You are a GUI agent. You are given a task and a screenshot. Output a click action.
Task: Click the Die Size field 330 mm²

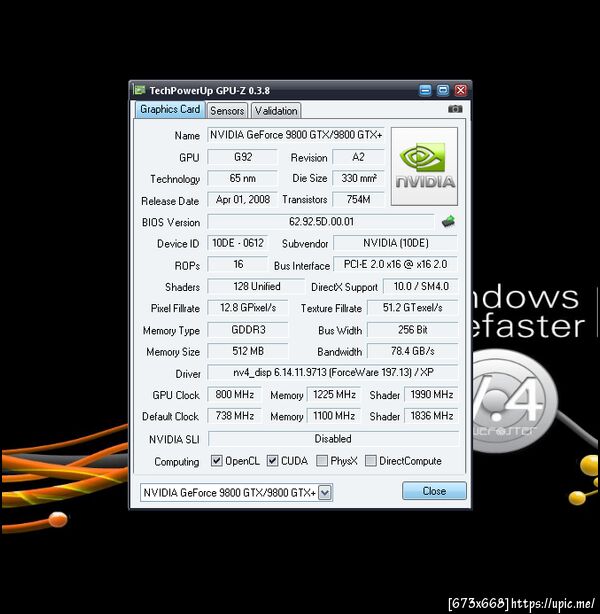click(358, 178)
